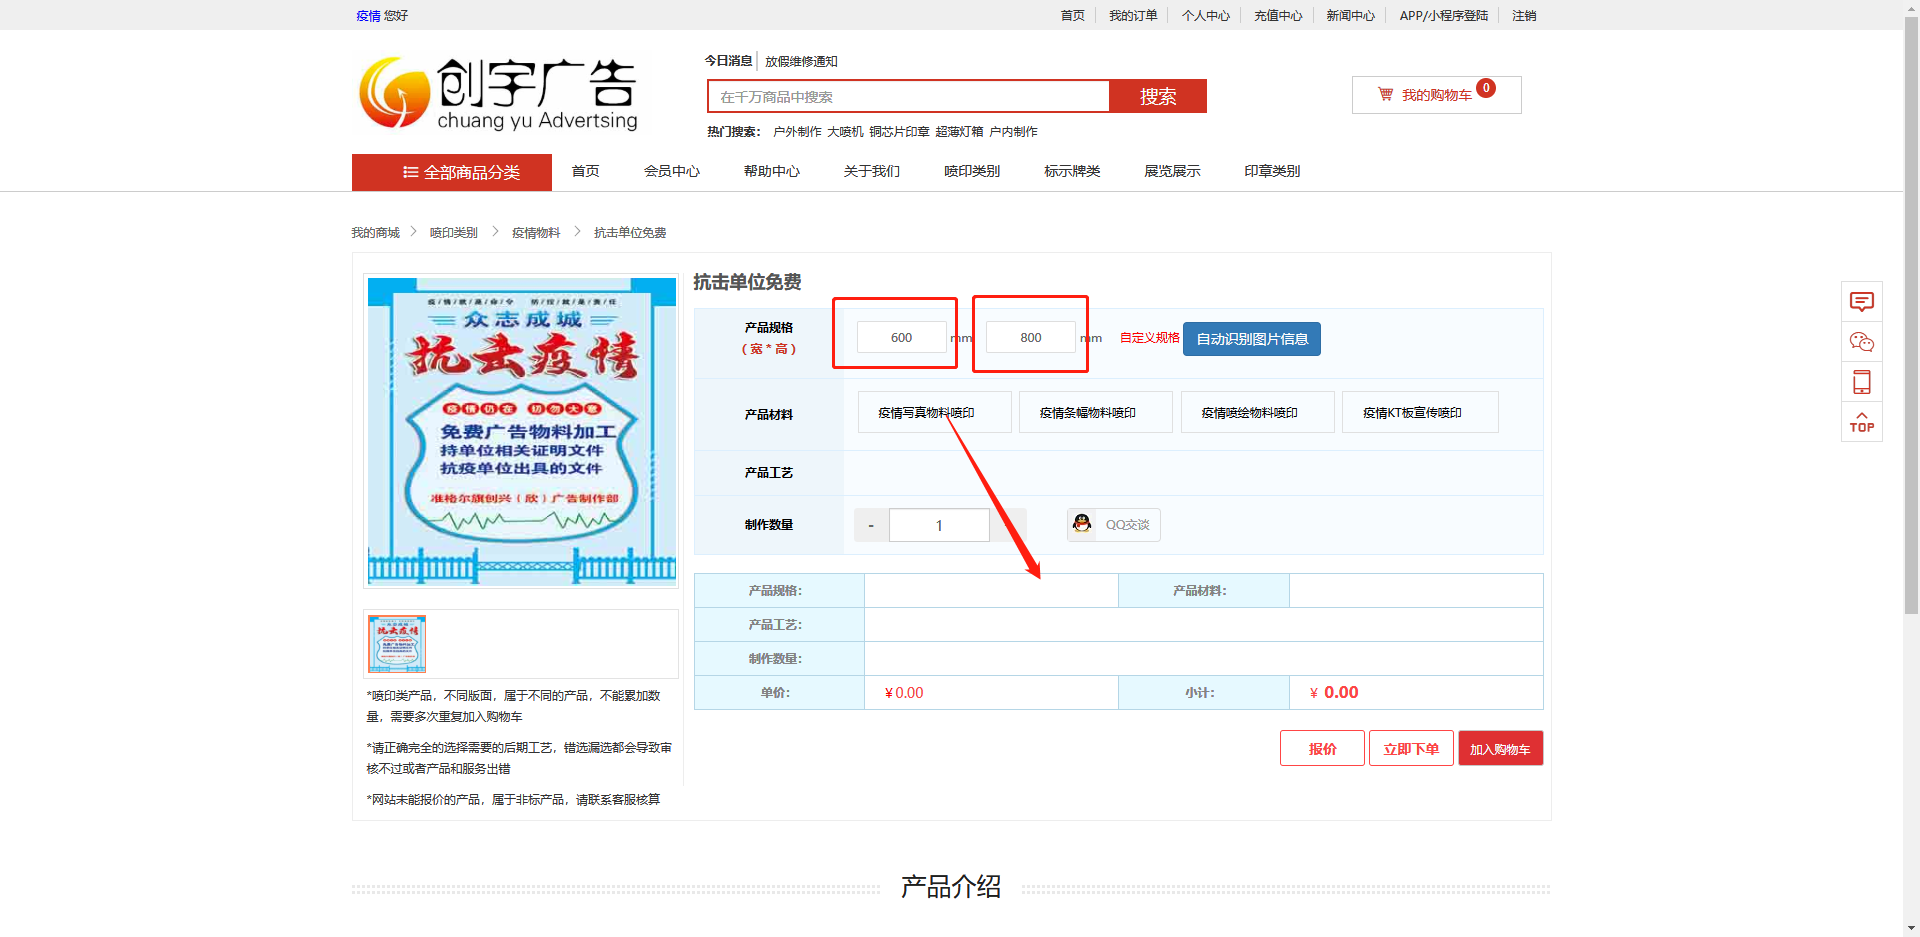Screen dimensions: 1920x937
Task: Click 加入购物车 add-to-cart button
Action: [x=1500, y=748]
